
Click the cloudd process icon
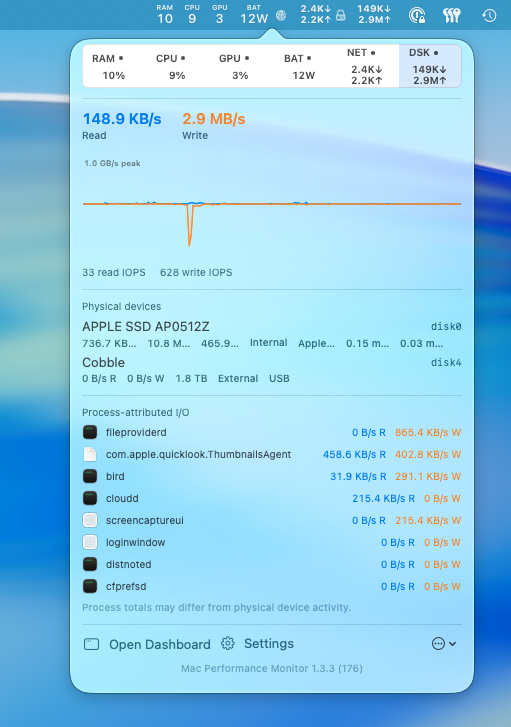(90, 498)
